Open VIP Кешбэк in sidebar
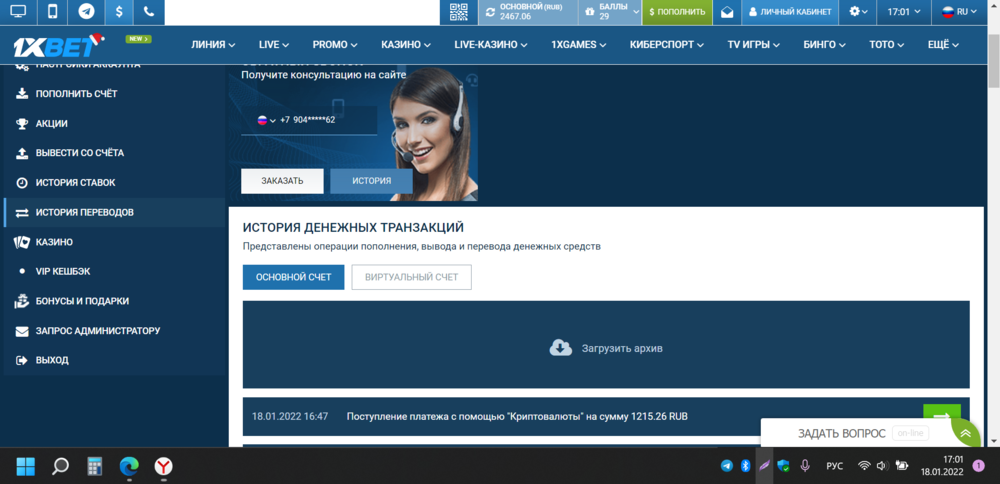The width and height of the screenshot is (1000, 484). tap(114, 271)
